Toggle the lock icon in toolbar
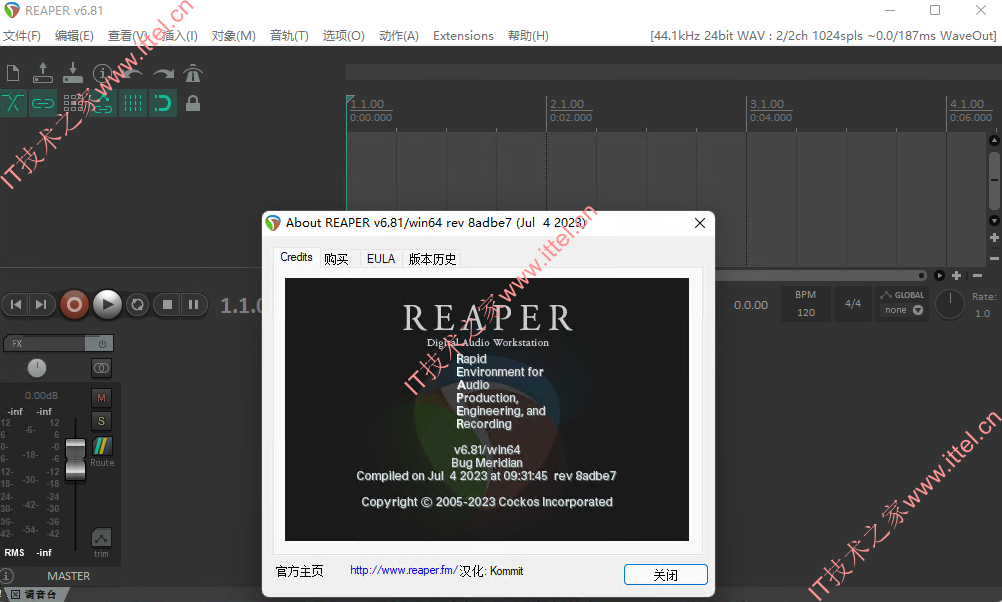1002x602 pixels. click(192, 103)
